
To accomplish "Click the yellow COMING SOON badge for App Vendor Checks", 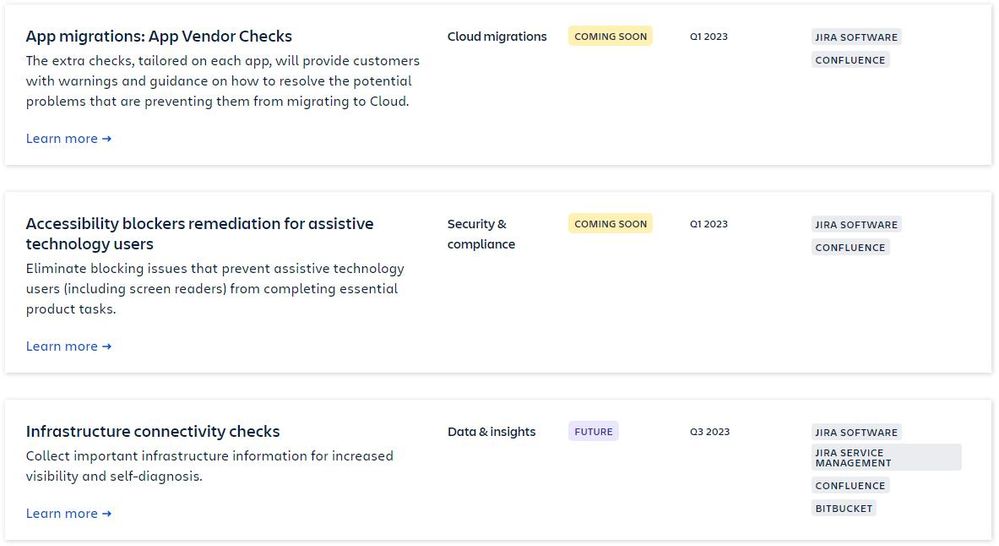I will pyautogui.click(x=610, y=36).
